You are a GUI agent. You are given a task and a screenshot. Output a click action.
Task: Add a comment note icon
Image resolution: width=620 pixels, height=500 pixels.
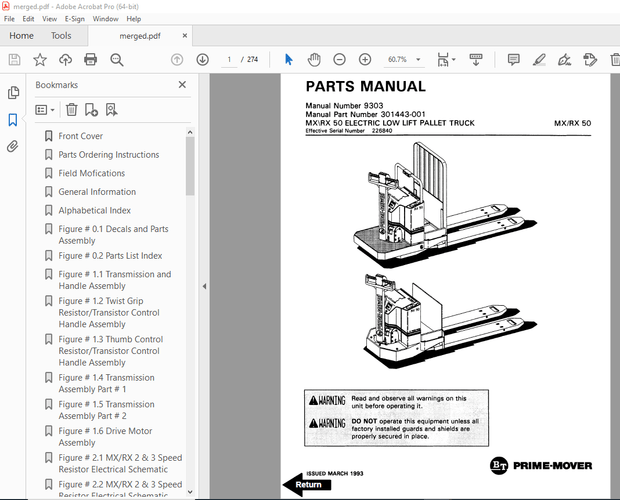pos(514,60)
